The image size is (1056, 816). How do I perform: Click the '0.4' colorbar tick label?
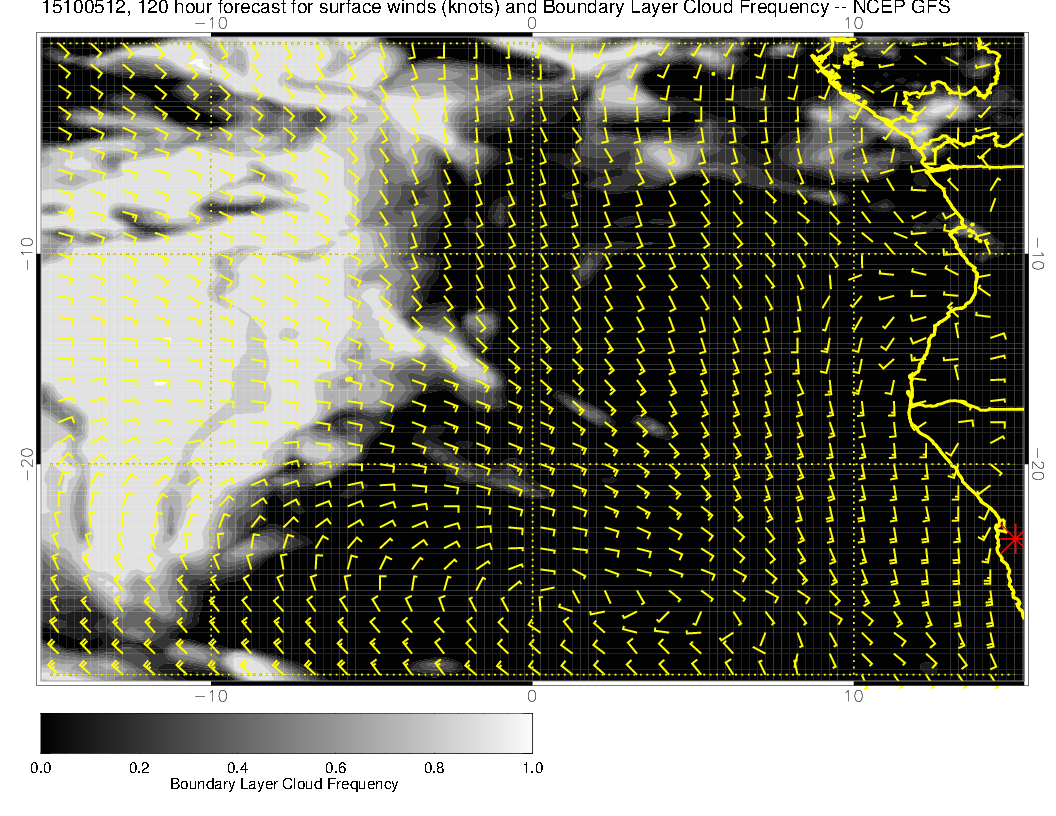[x=237, y=768]
